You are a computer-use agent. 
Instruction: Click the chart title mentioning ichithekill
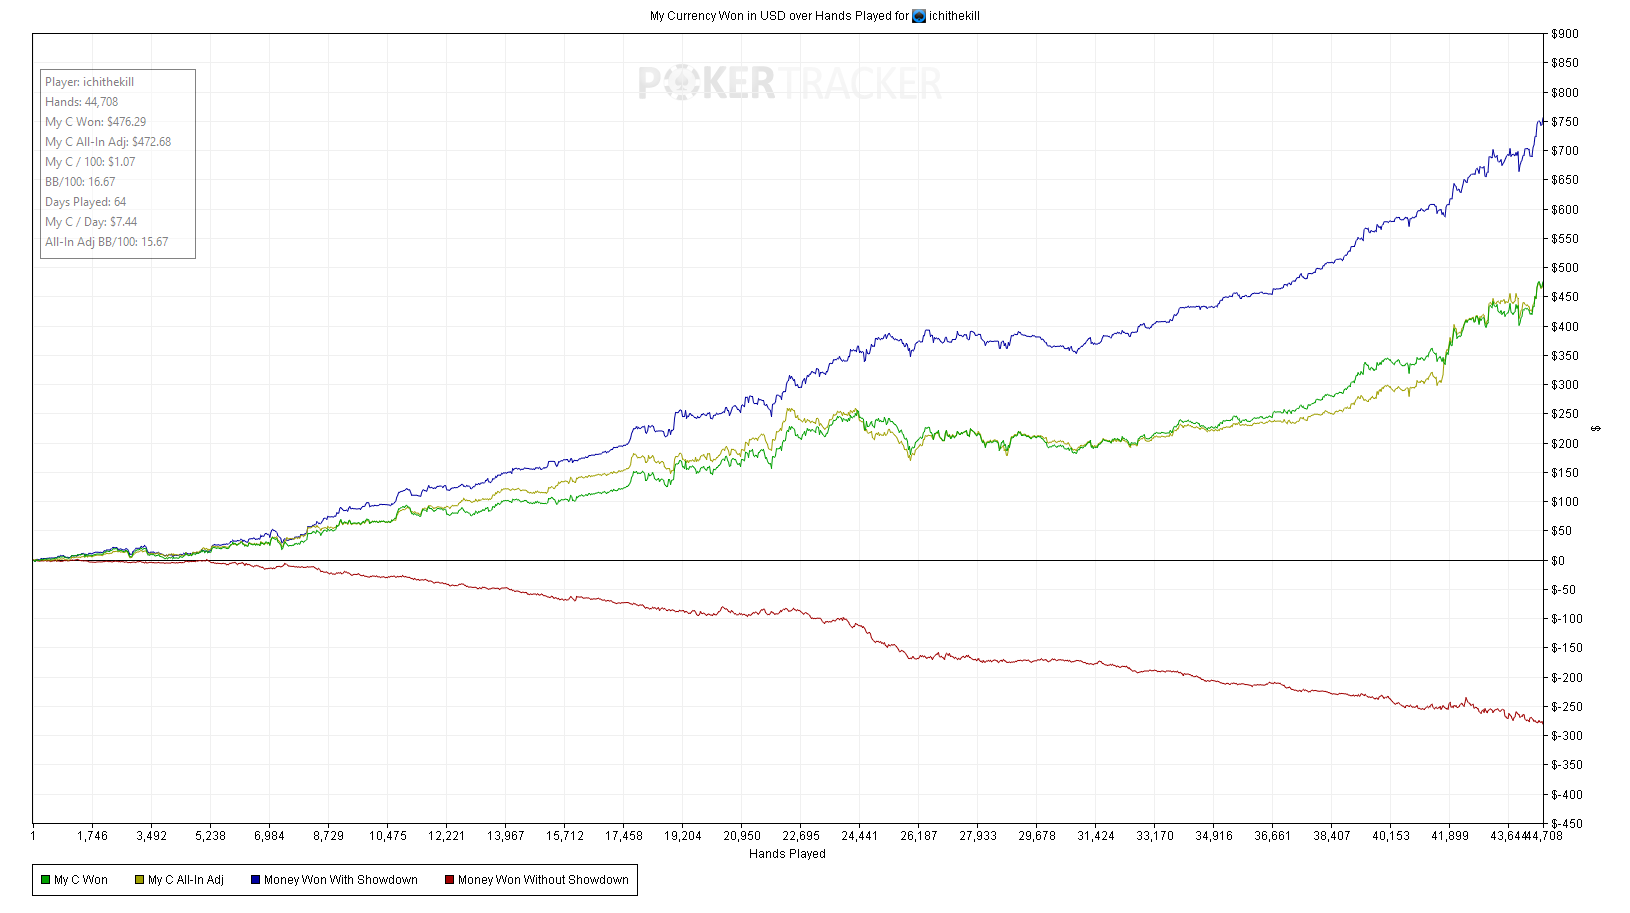(x=815, y=16)
